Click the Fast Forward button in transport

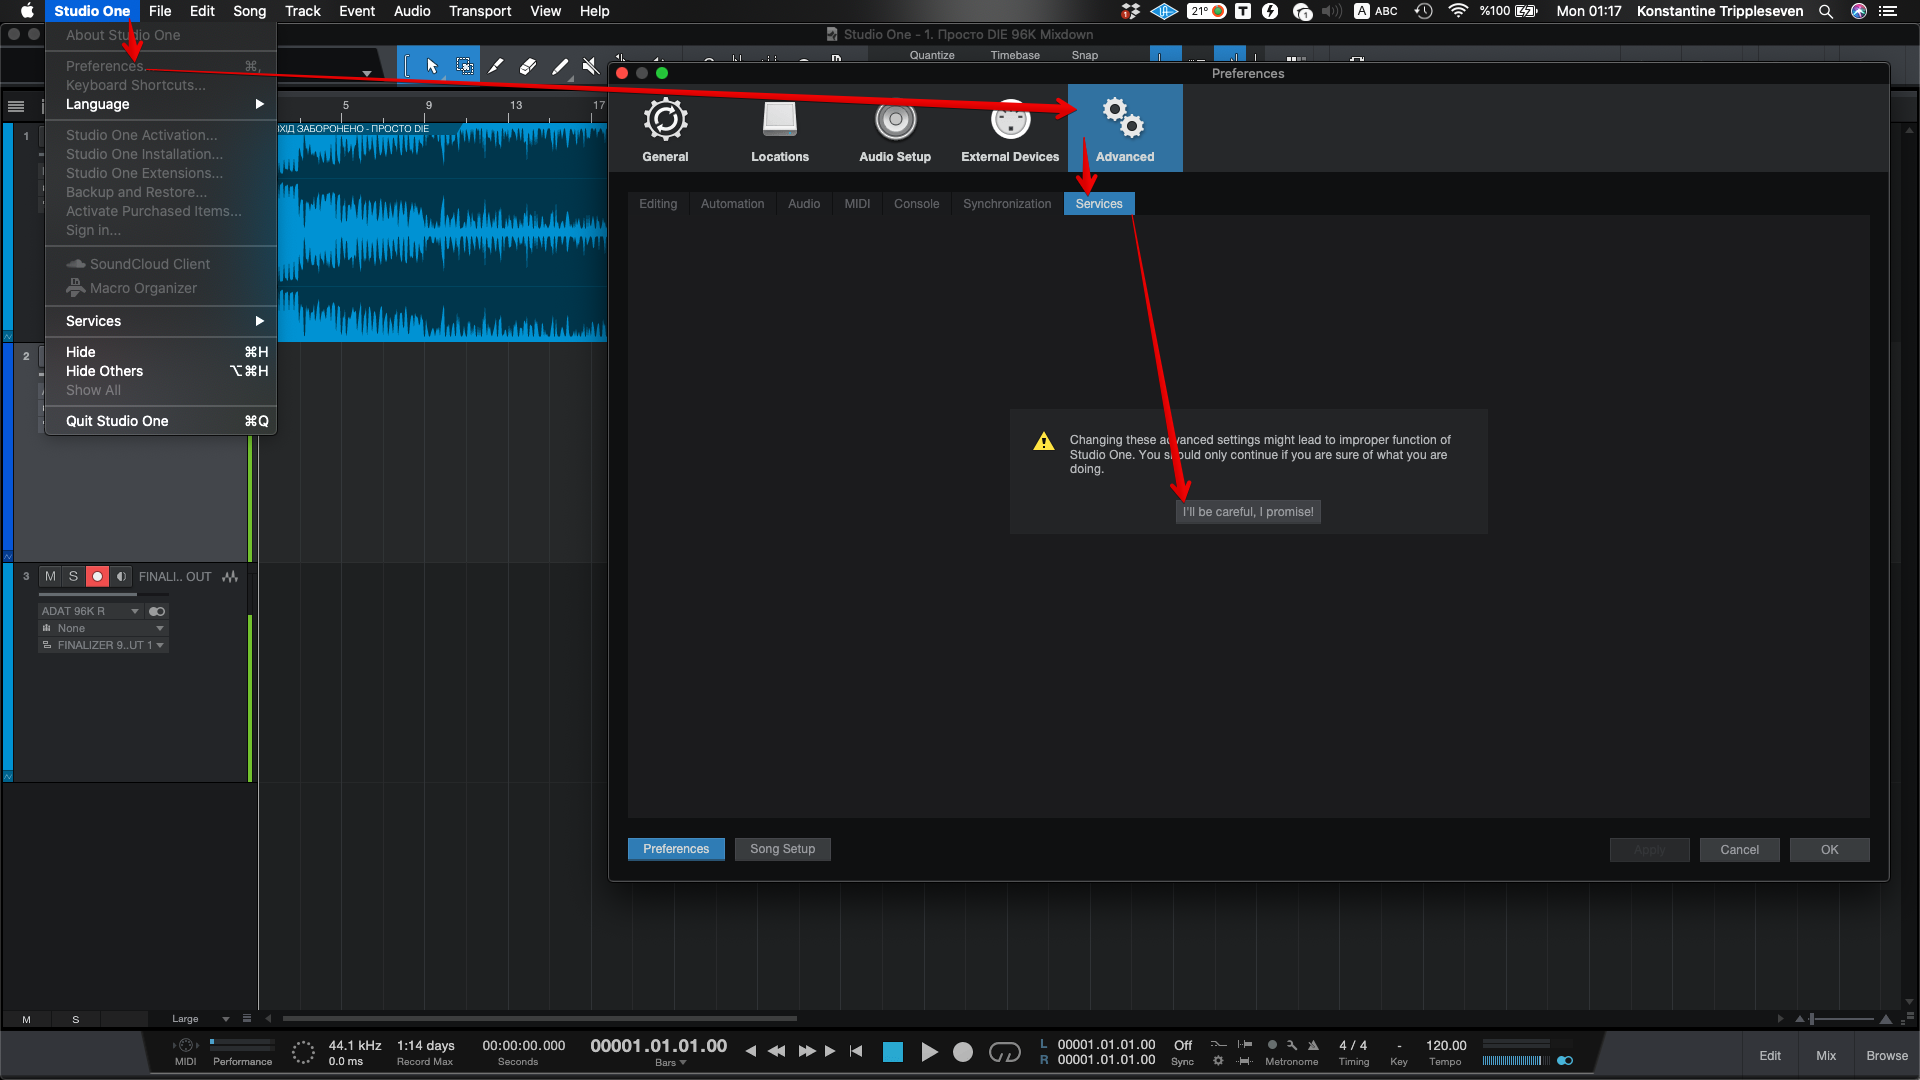pyautogui.click(x=807, y=1052)
